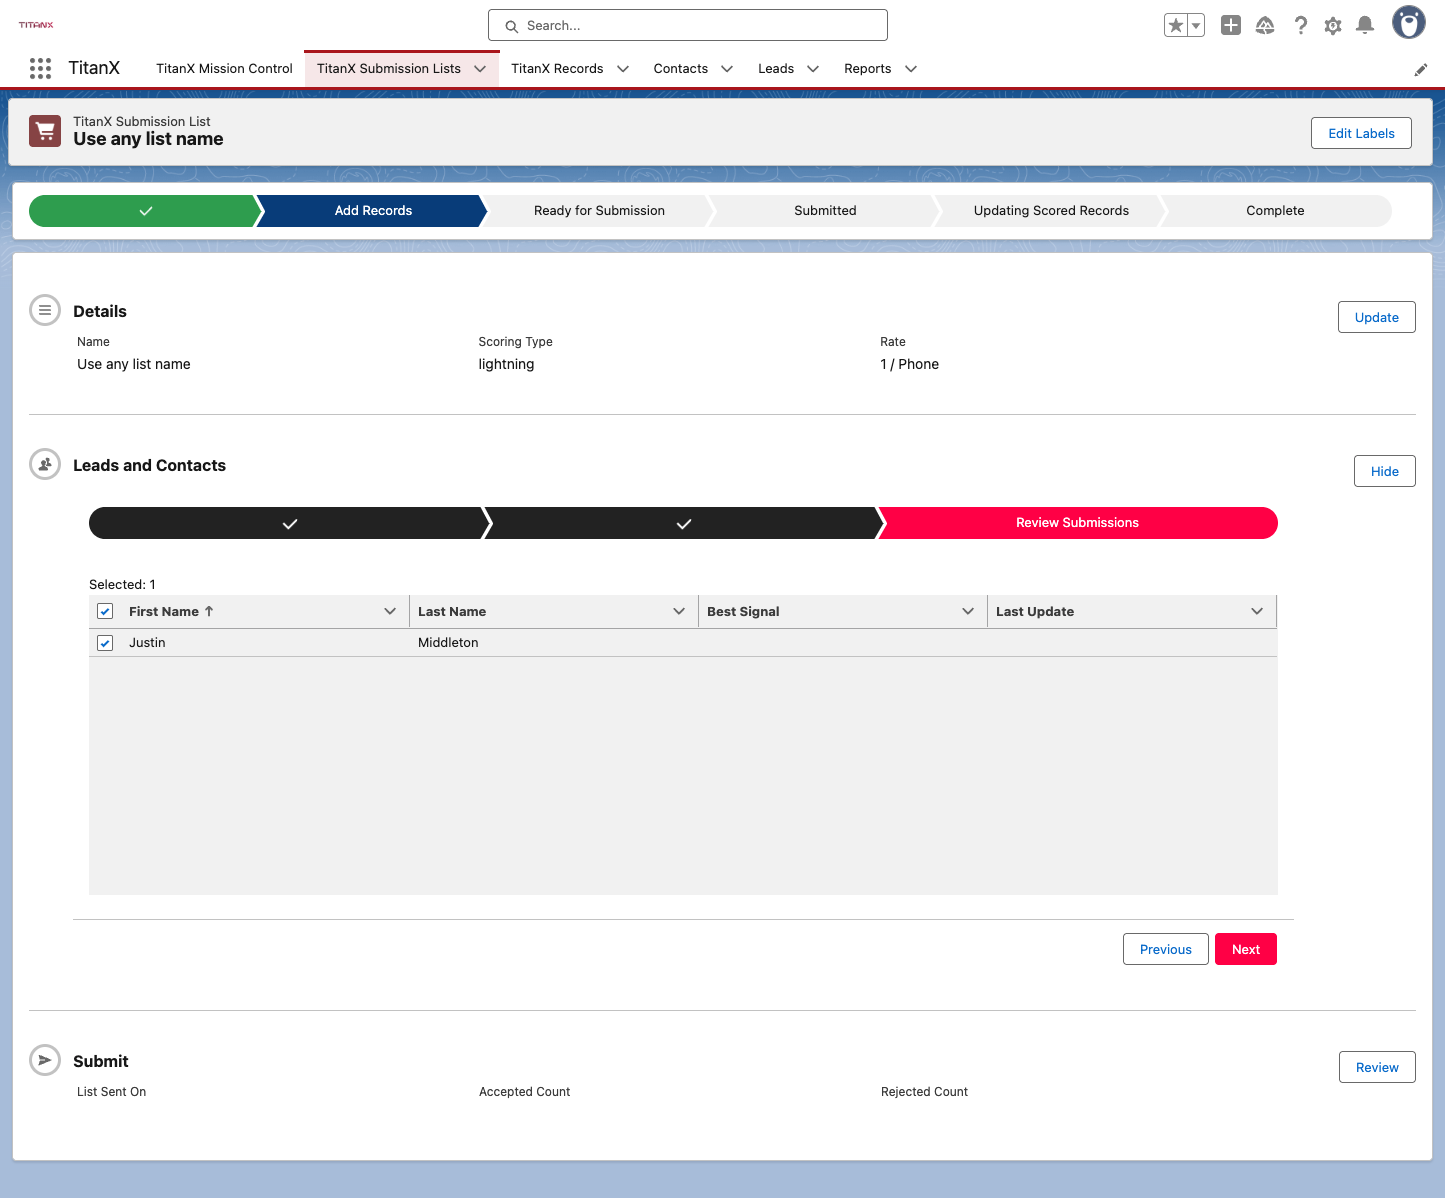Expand the Contacts tab chevron
This screenshot has width=1445, height=1198.
(727, 69)
